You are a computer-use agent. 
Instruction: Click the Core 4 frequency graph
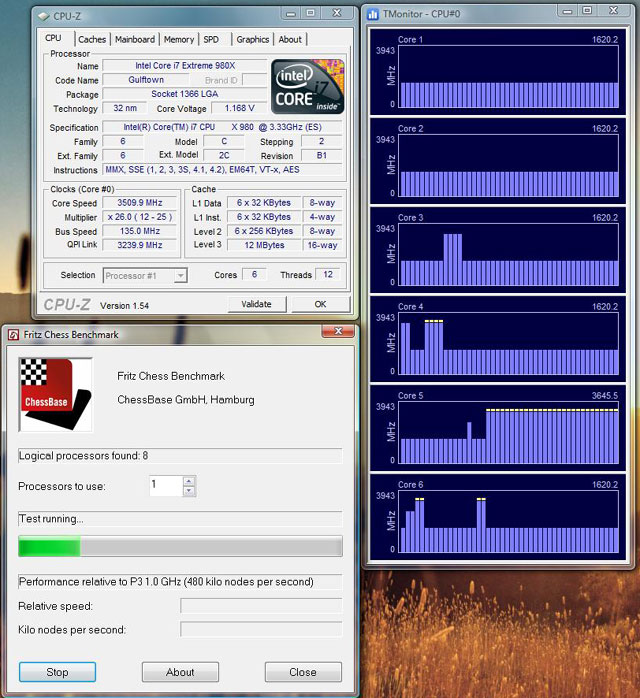point(508,343)
